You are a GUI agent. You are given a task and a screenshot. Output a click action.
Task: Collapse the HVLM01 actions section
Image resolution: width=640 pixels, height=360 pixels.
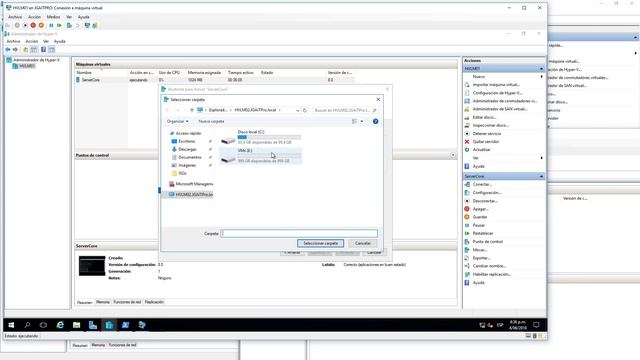(x=541, y=69)
